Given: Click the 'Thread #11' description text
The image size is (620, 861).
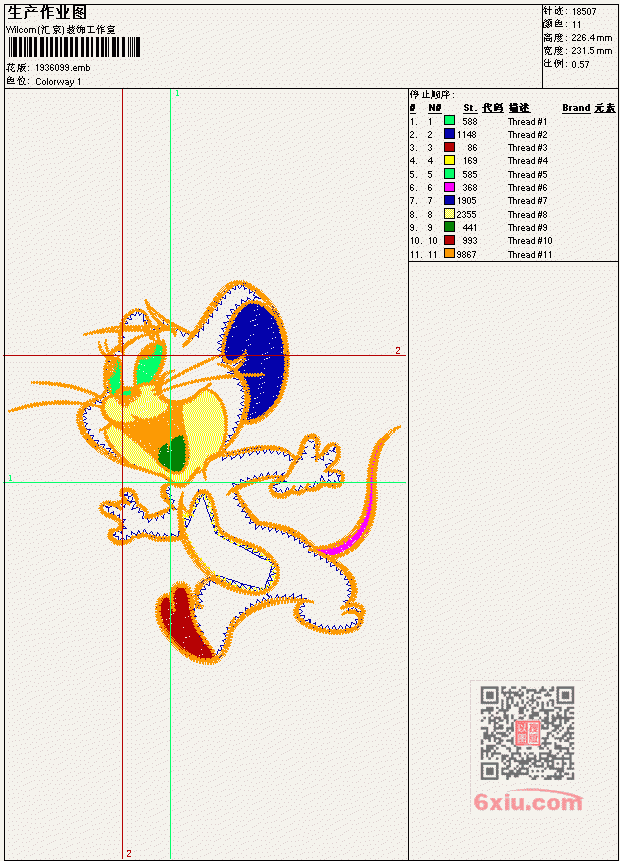Looking at the screenshot, I should (529, 255).
